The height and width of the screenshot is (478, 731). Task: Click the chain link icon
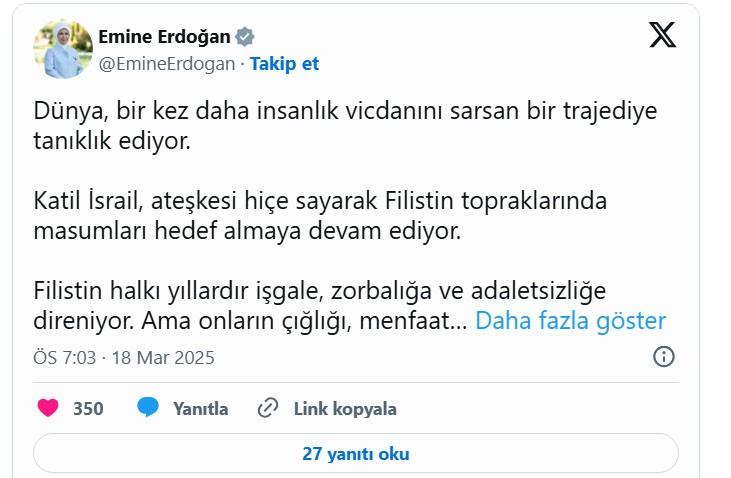(x=267, y=408)
